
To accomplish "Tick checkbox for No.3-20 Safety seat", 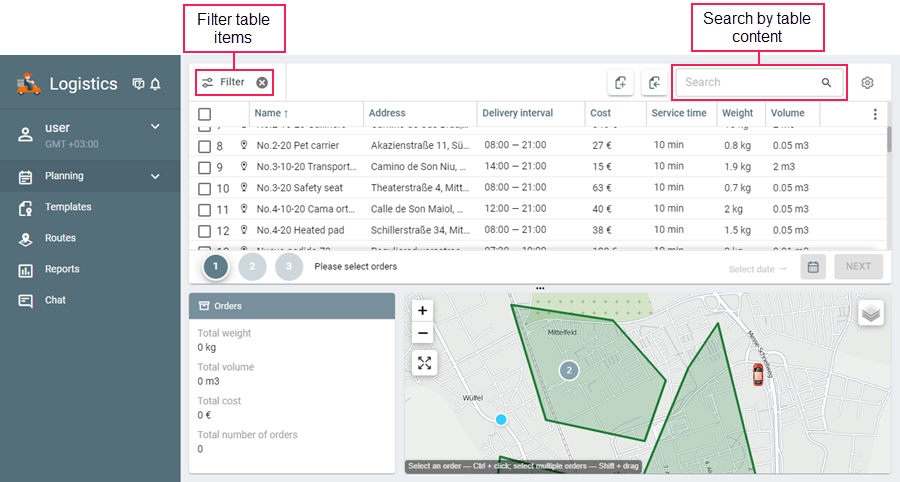I will 204,188.
